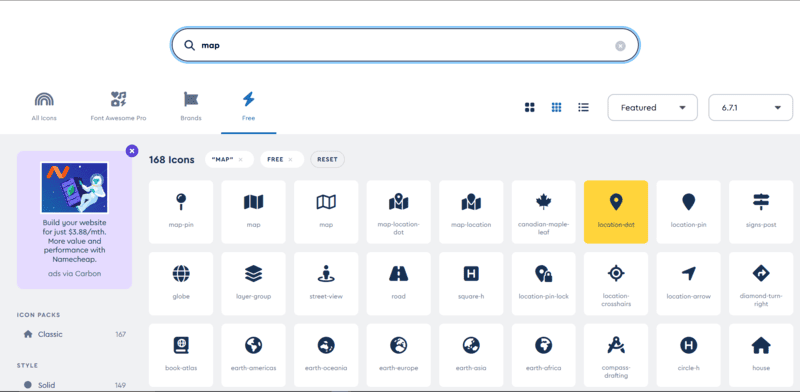Choose the circle-h icon
This screenshot has width=800, height=392.
point(688,355)
